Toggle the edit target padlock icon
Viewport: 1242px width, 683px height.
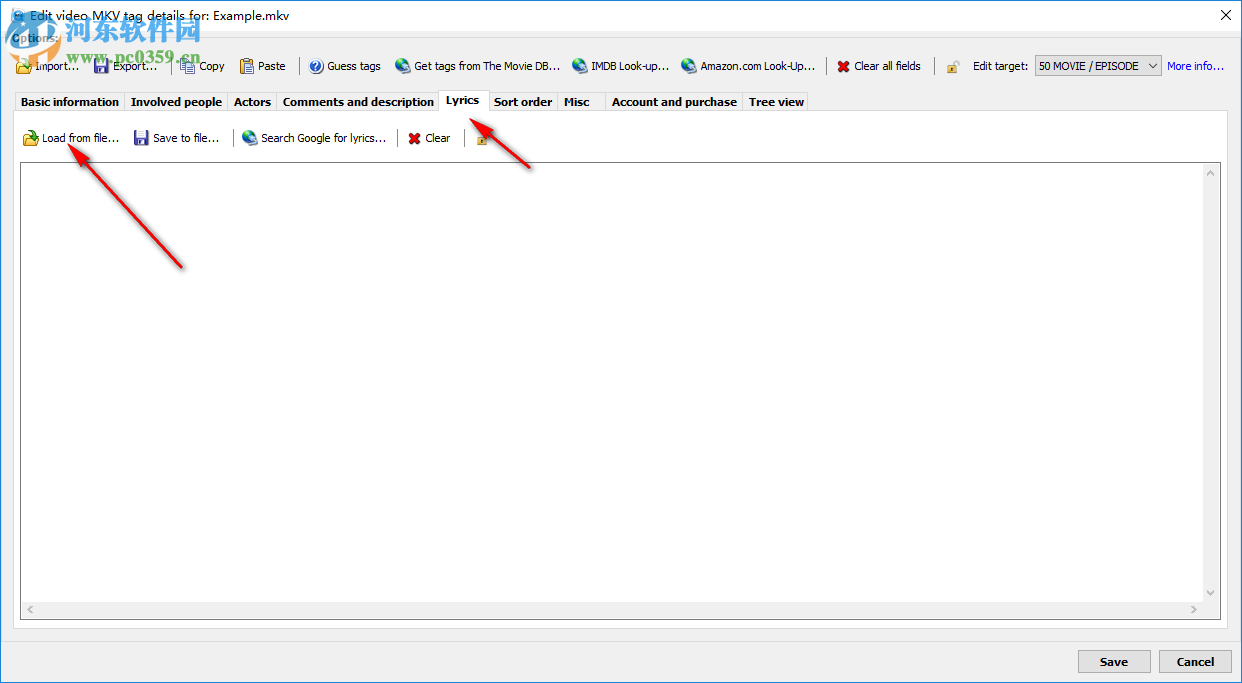point(952,65)
